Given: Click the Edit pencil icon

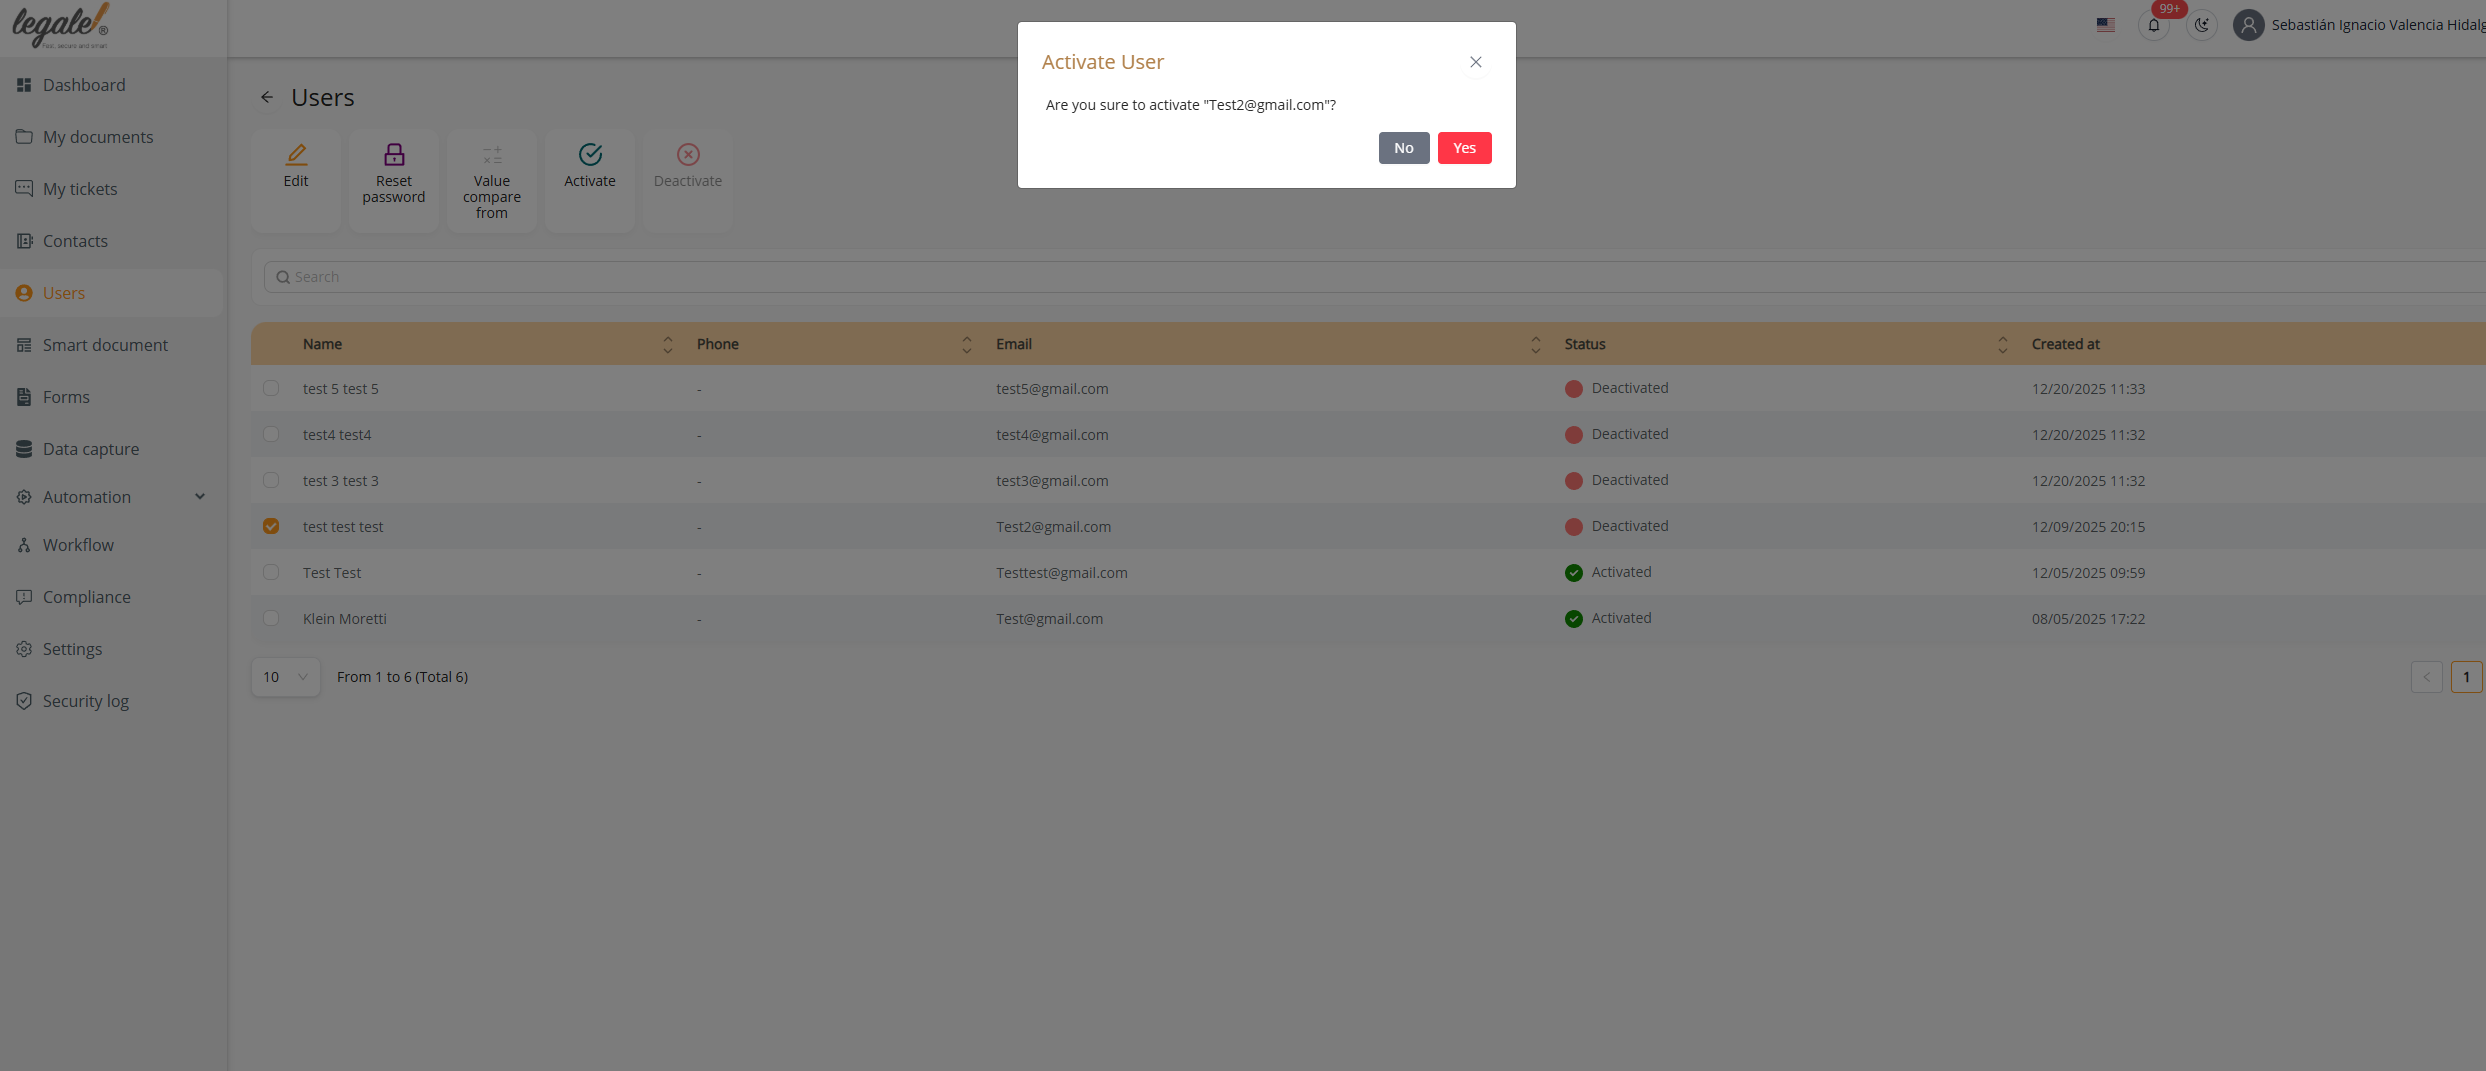Looking at the screenshot, I should [x=296, y=155].
